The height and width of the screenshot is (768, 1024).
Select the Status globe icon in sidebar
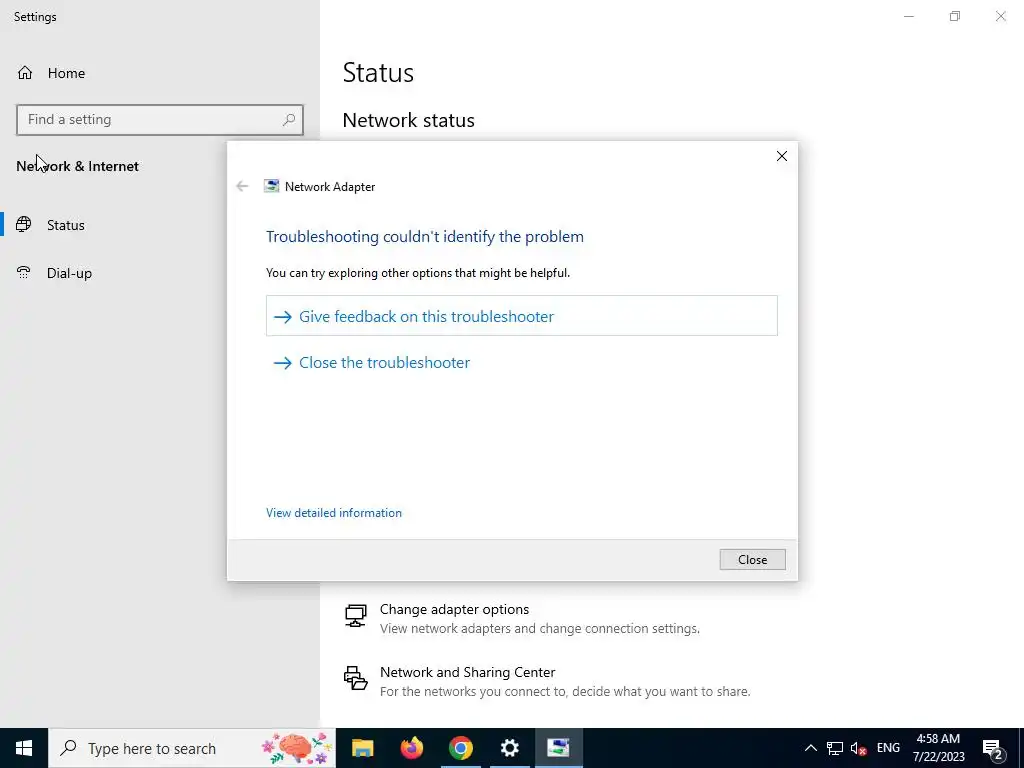pyautogui.click(x=24, y=225)
